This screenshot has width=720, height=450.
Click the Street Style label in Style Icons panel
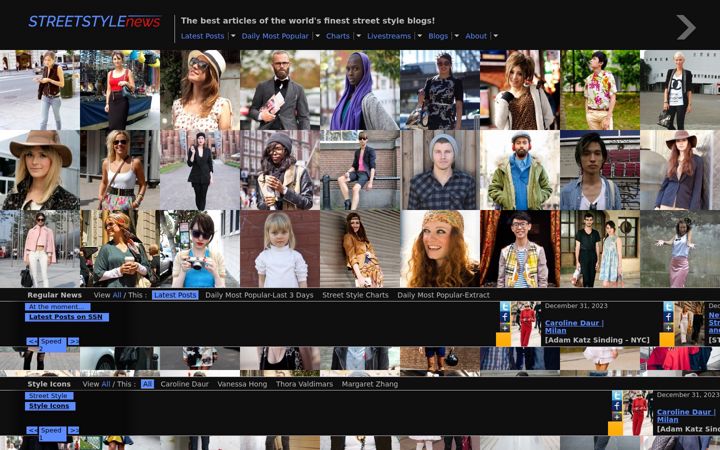click(49, 396)
